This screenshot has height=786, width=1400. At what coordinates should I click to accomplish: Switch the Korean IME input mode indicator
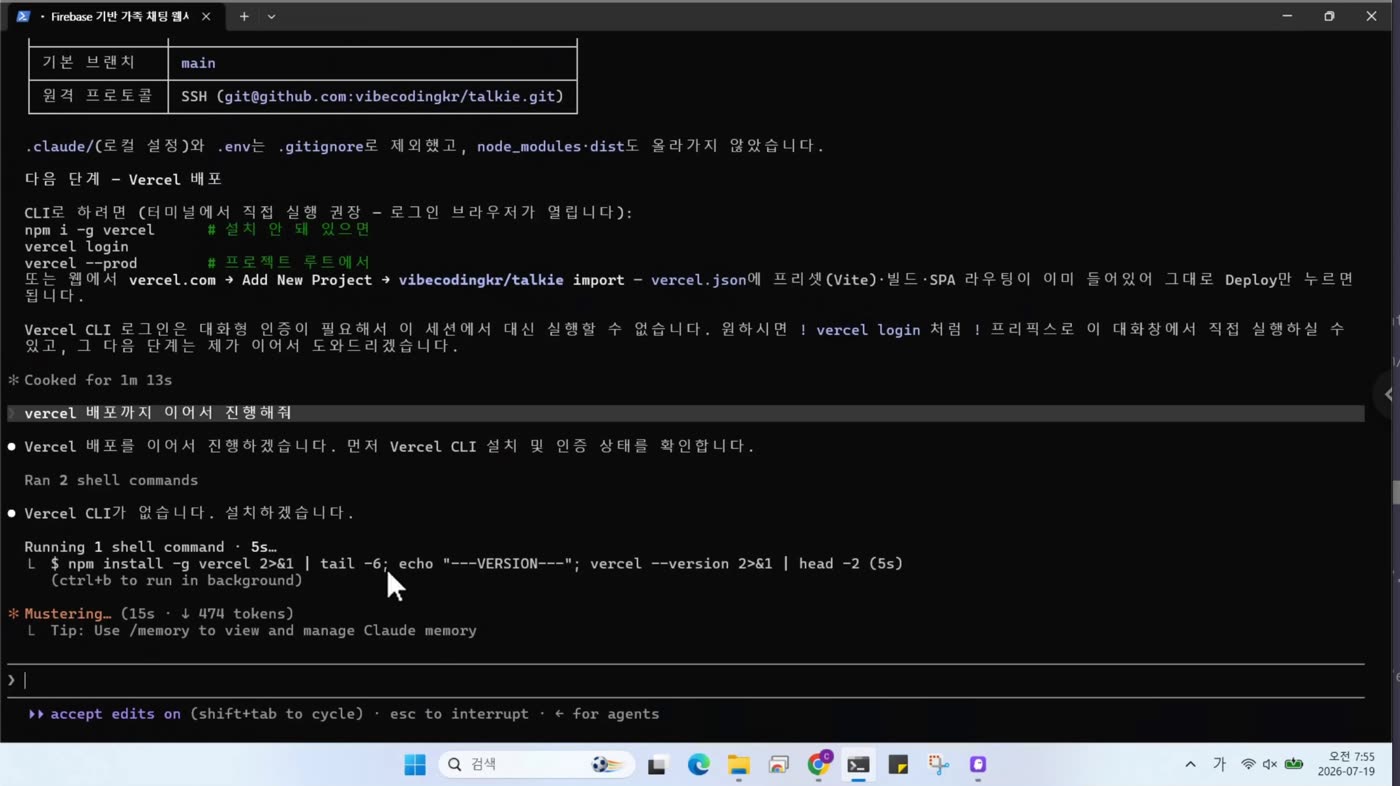pyautogui.click(x=1219, y=765)
